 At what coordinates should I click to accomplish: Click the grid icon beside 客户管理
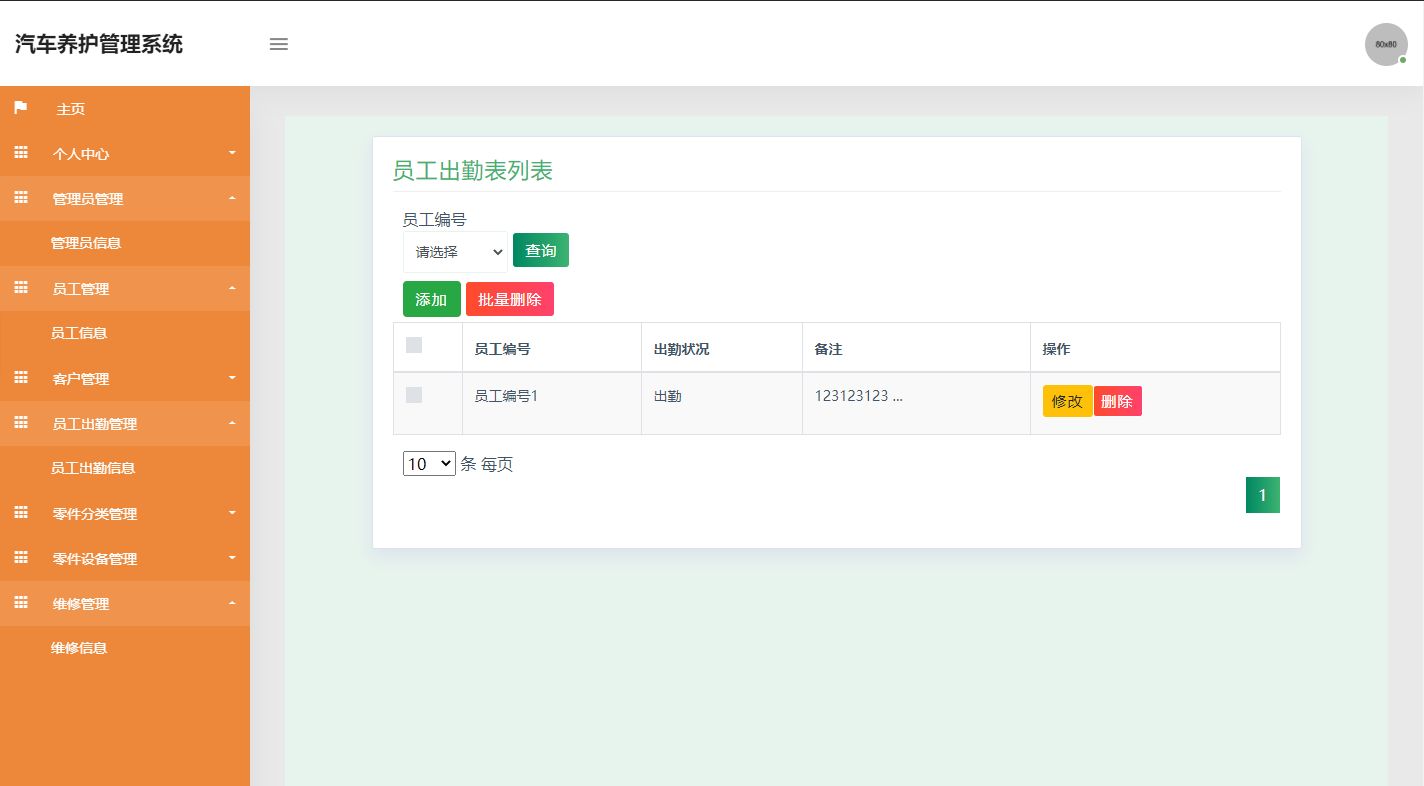pyautogui.click(x=20, y=378)
